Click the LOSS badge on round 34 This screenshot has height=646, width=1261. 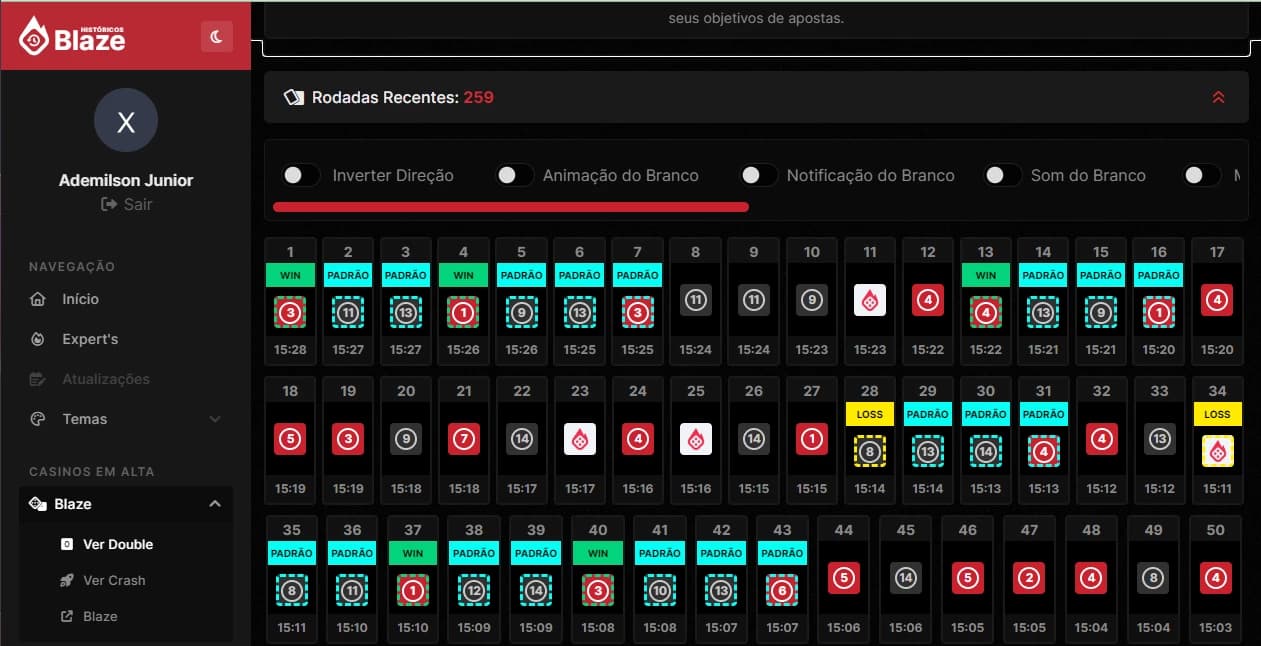(x=1217, y=414)
